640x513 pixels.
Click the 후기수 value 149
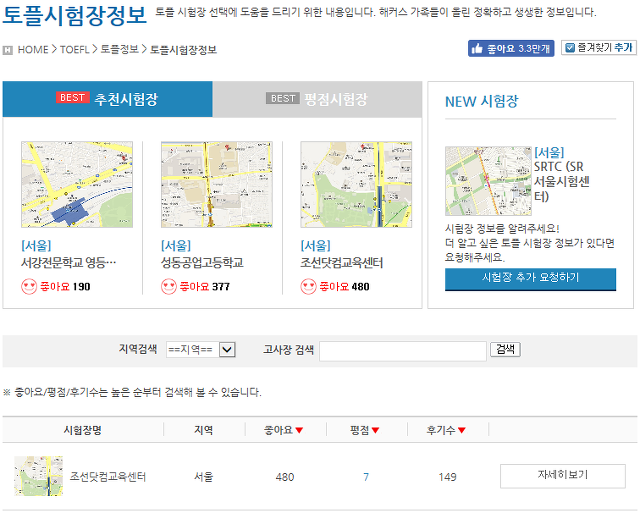(447, 477)
